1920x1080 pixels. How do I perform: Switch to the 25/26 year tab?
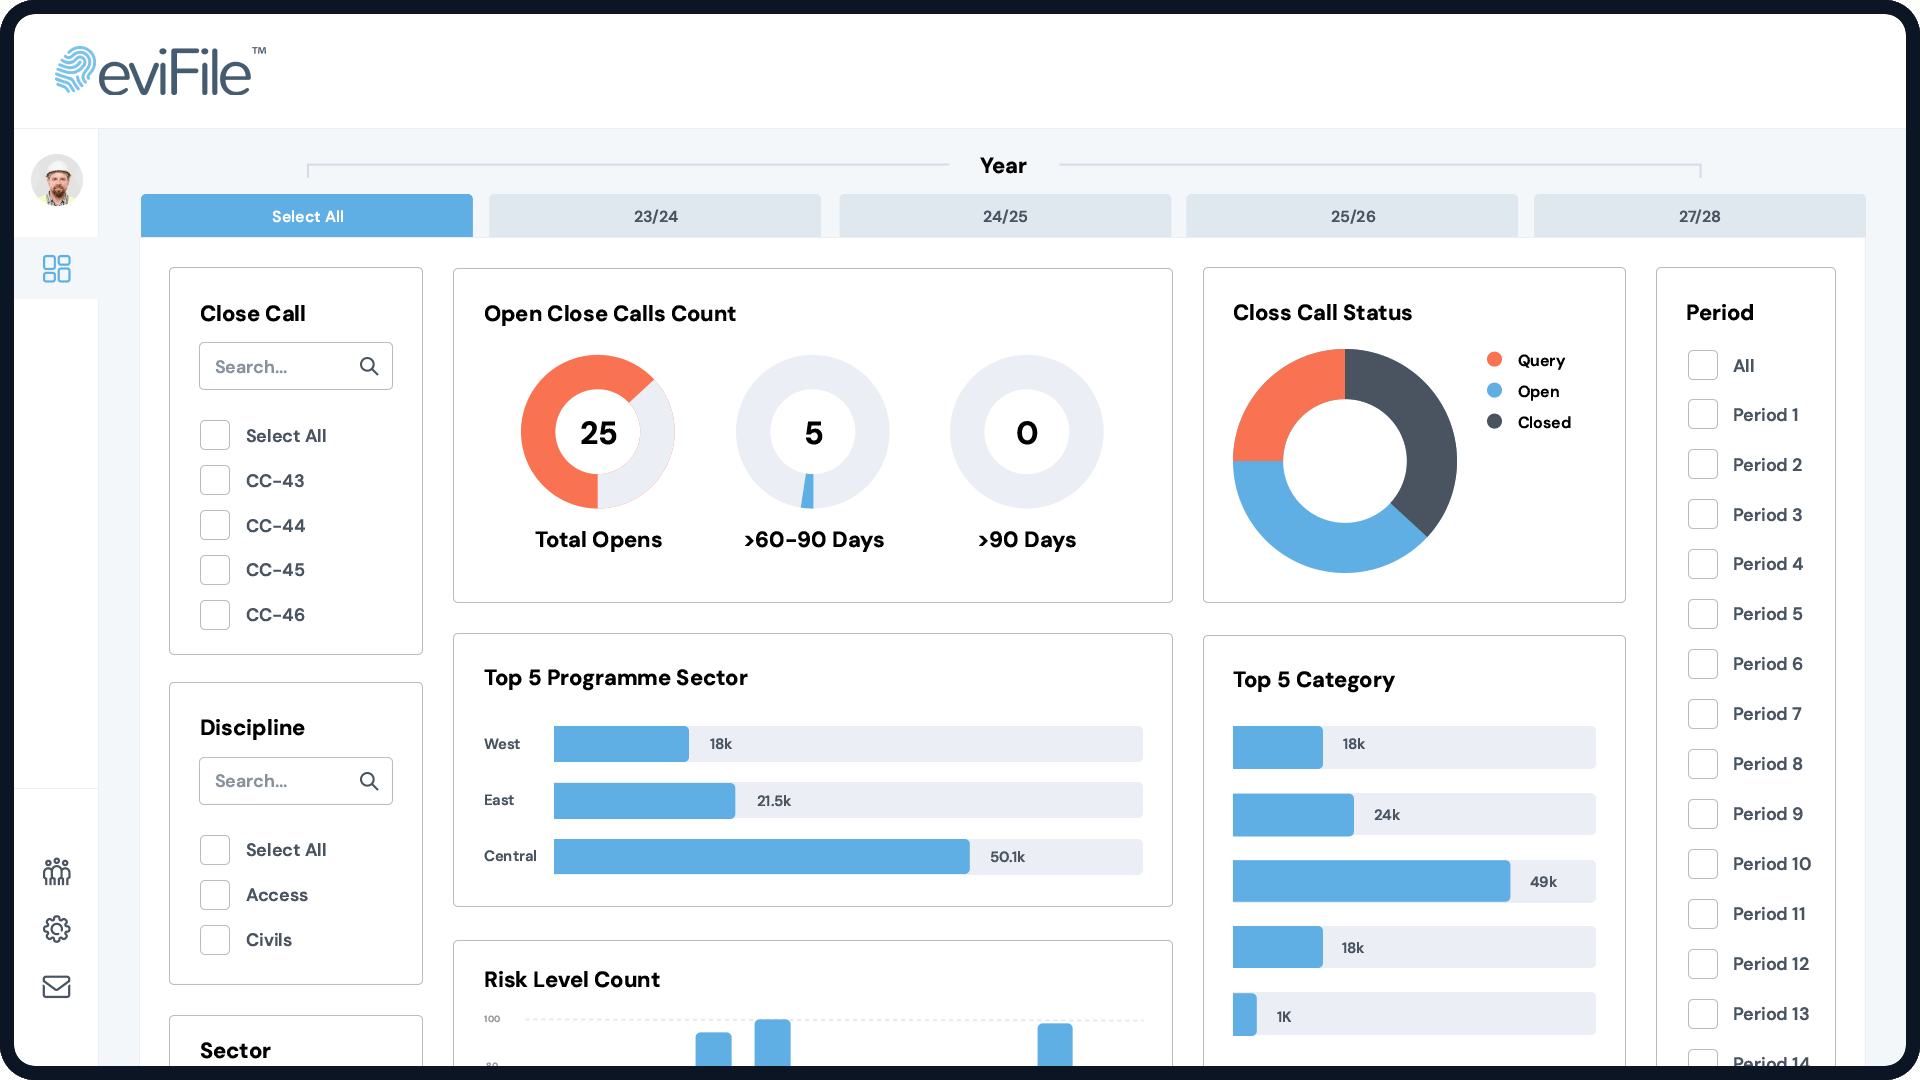click(x=1352, y=216)
